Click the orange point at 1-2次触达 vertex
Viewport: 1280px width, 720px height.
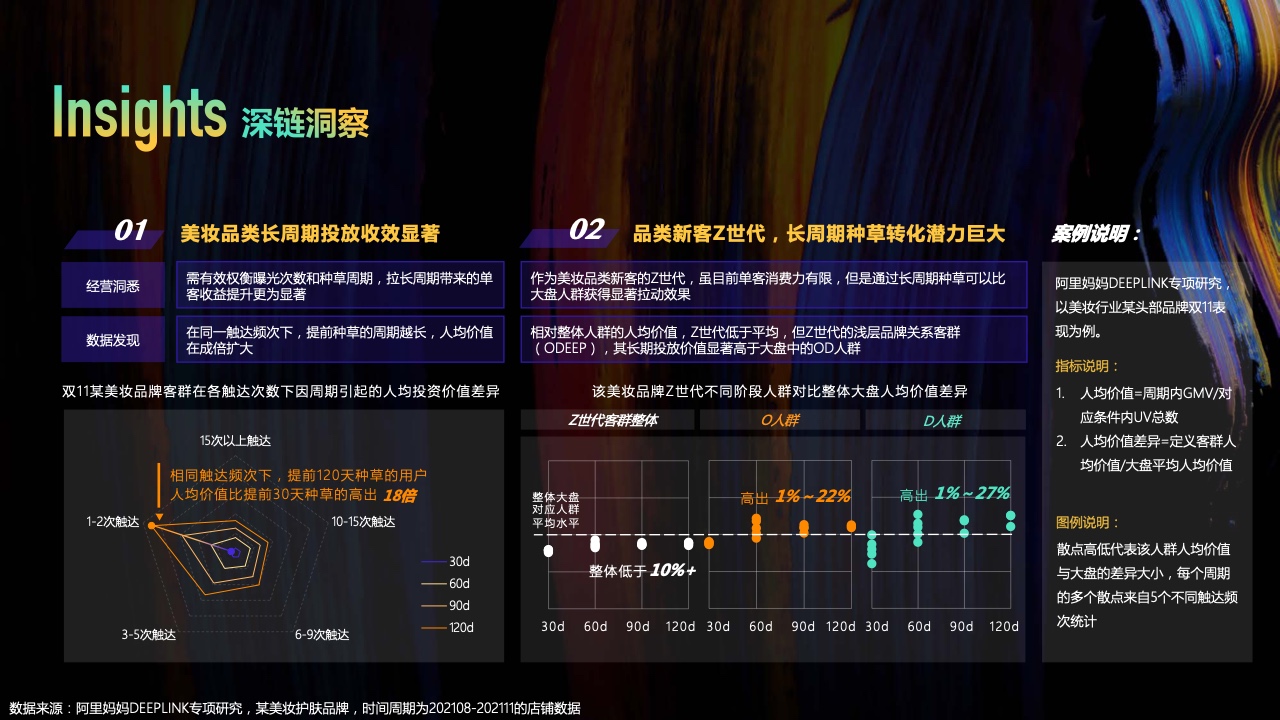point(151,525)
